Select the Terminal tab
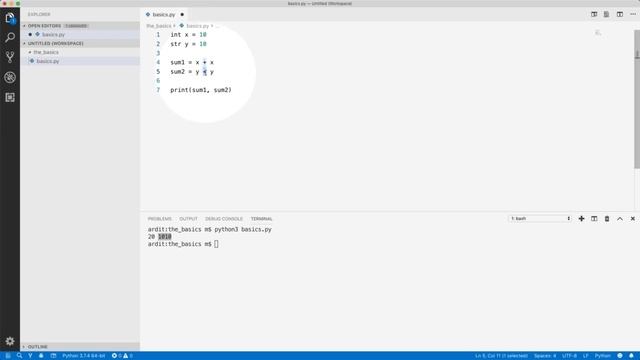 [261, 219]
